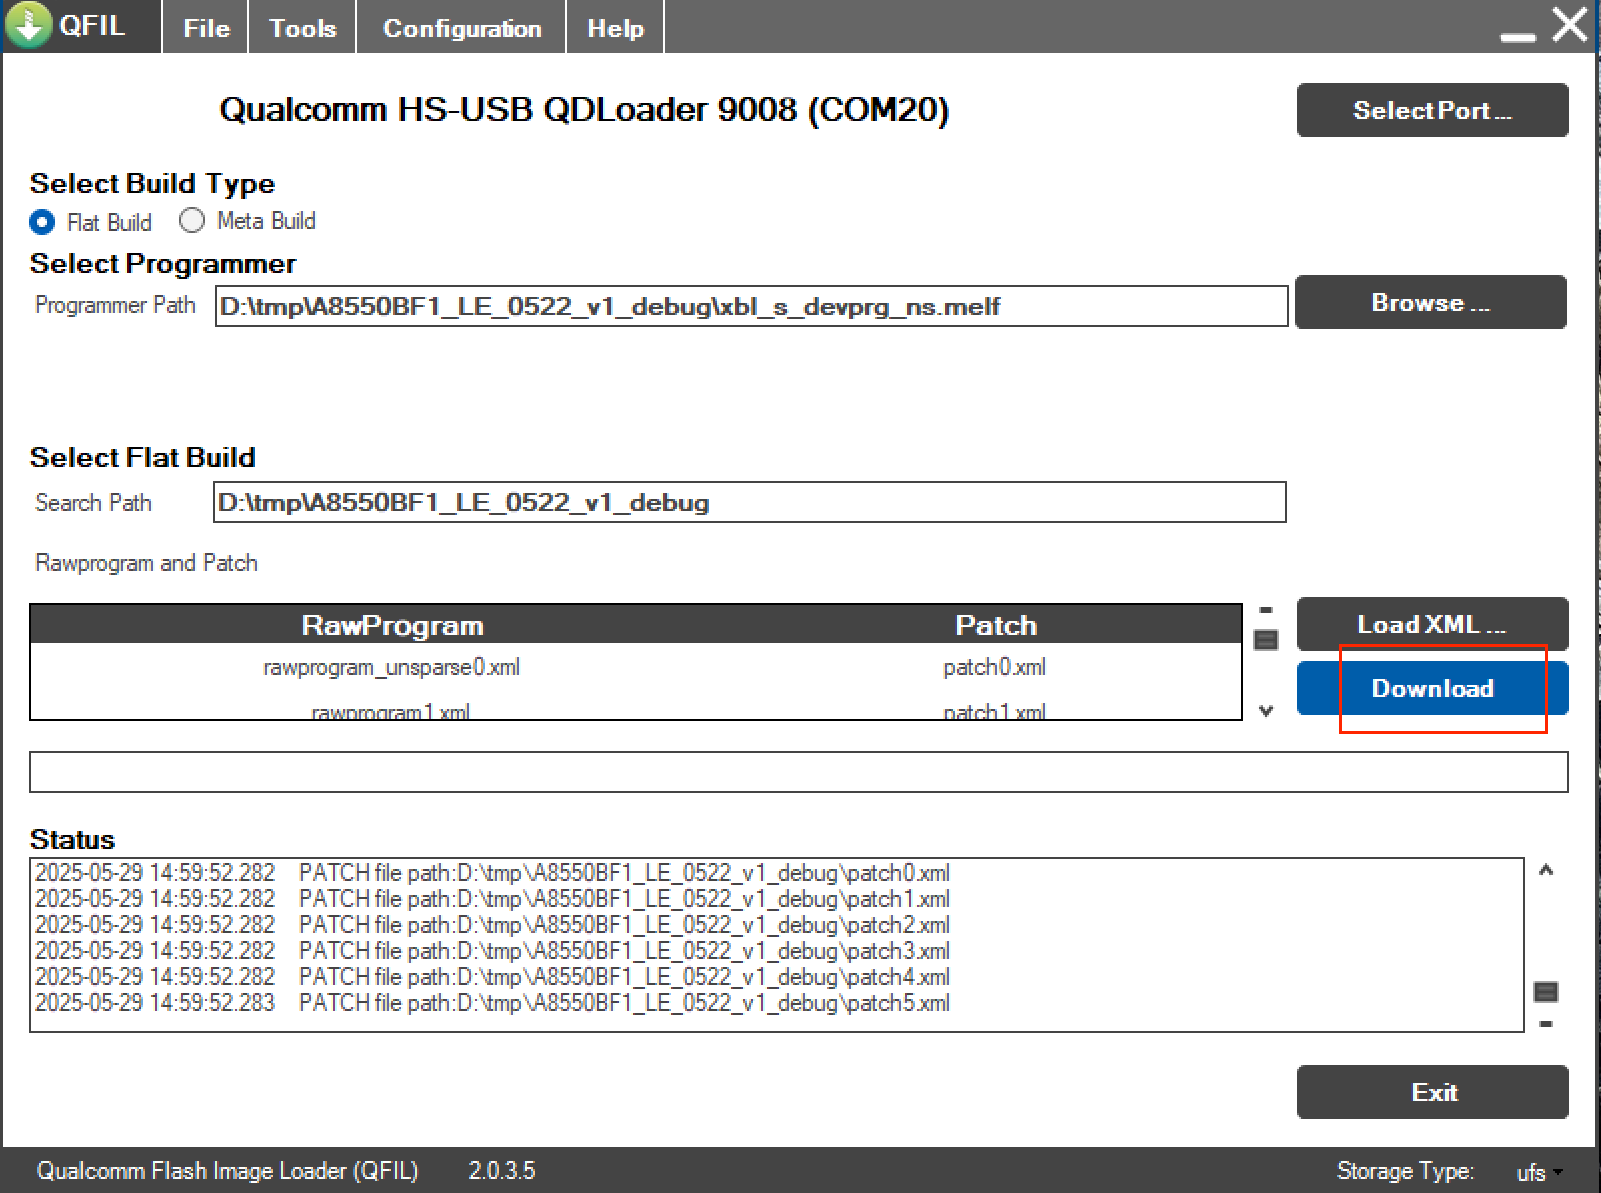The image size is (1601, 1193).
Task: Open the File menu
Action: [206, 28]
